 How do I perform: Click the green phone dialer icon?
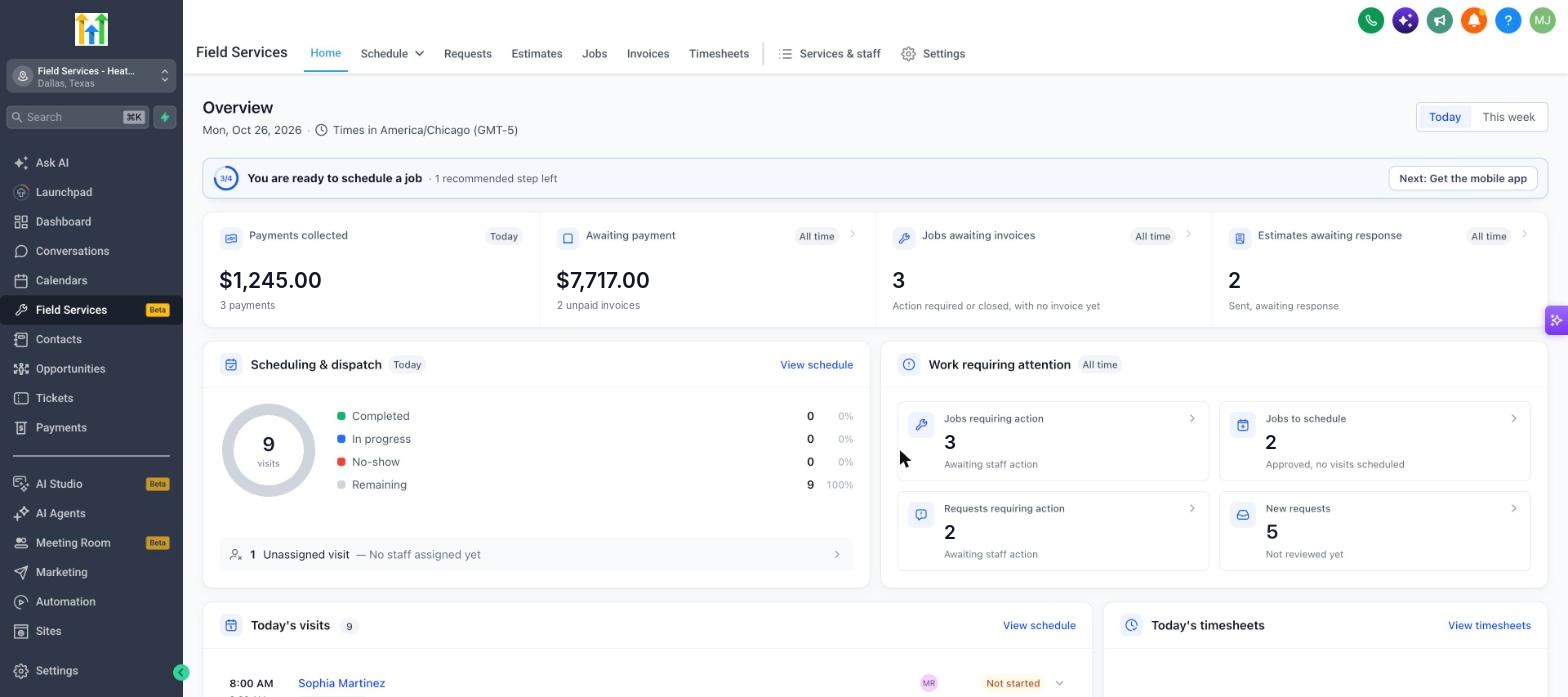pos(1371,20)
